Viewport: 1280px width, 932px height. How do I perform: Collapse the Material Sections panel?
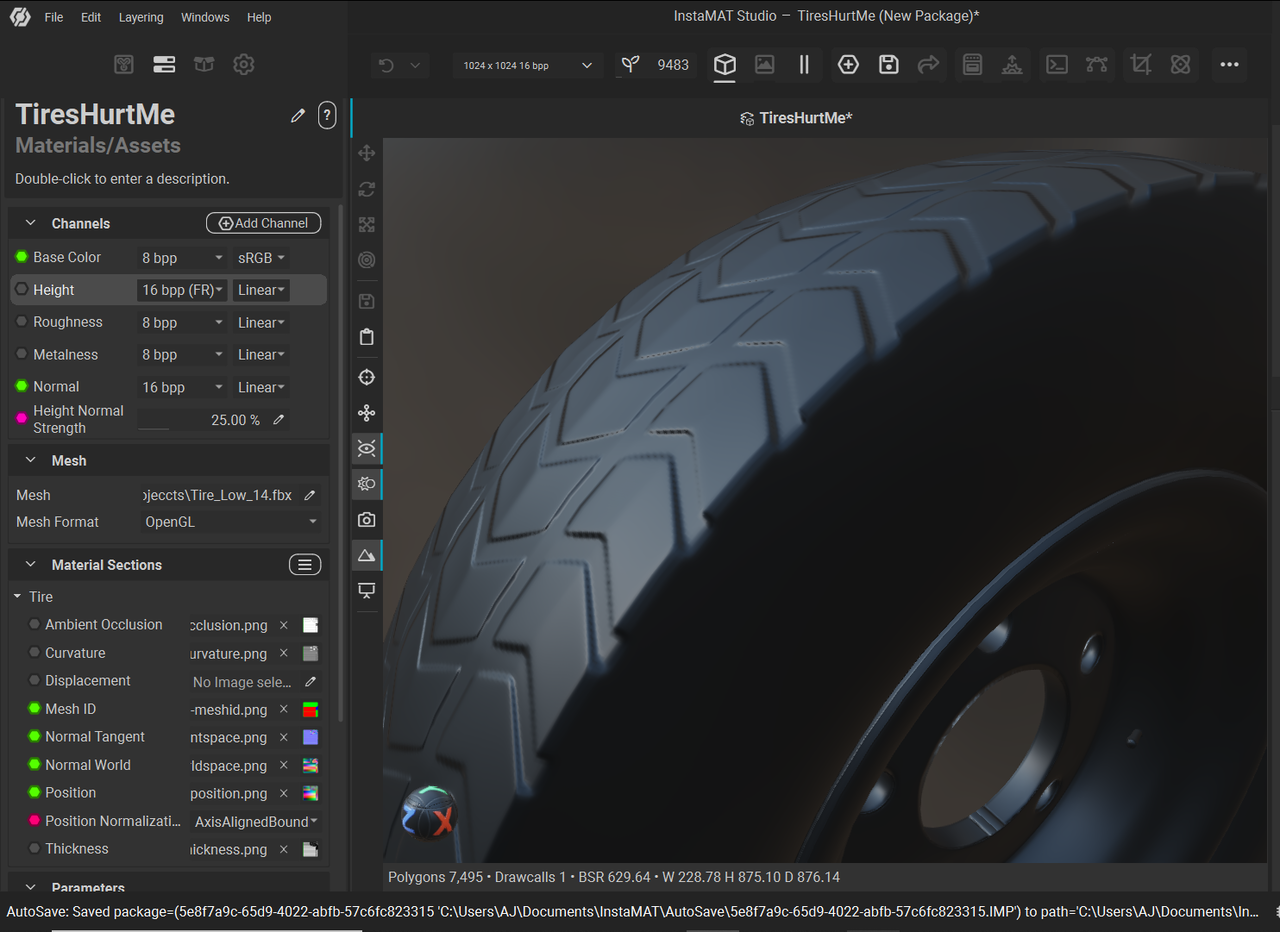[x=30, y=565]
